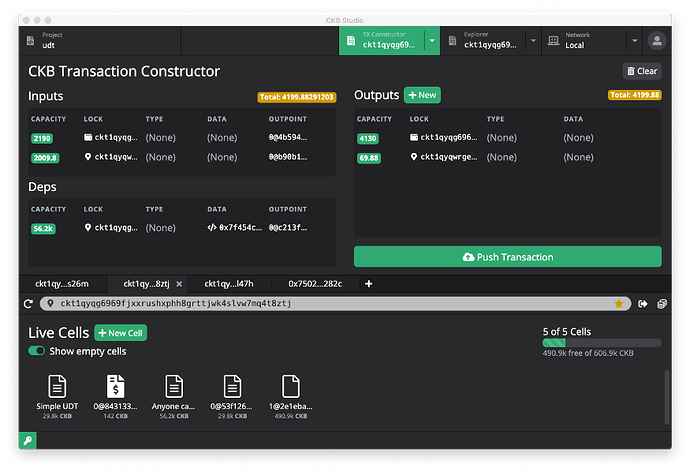This screenshot has height=471, width=690.
Task: Add new output with New button
Action: point(422,95)
